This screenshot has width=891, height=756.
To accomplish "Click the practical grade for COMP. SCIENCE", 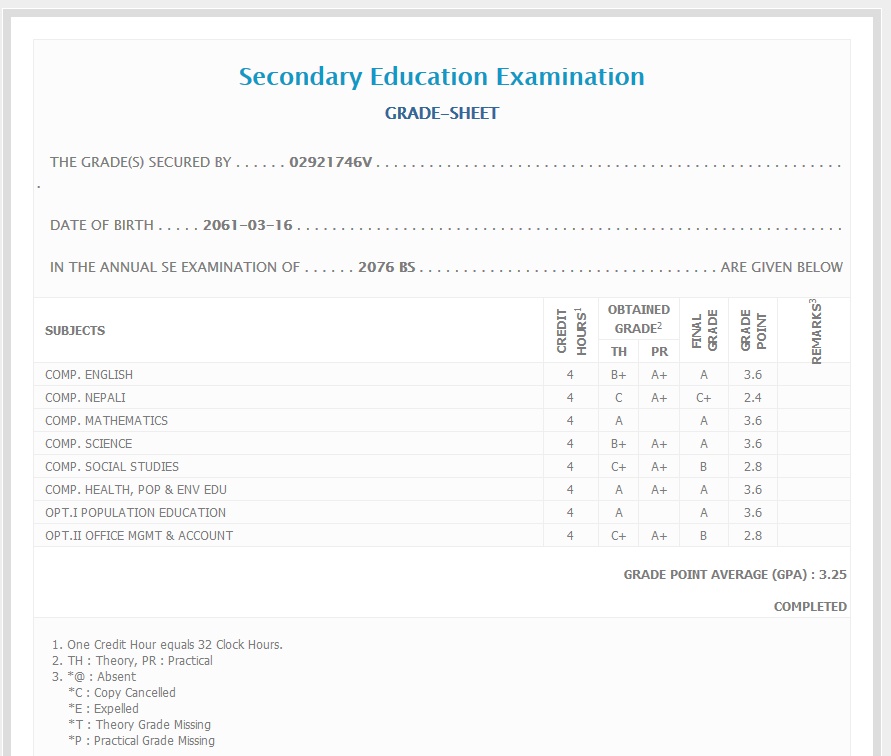I will [659, 444].
